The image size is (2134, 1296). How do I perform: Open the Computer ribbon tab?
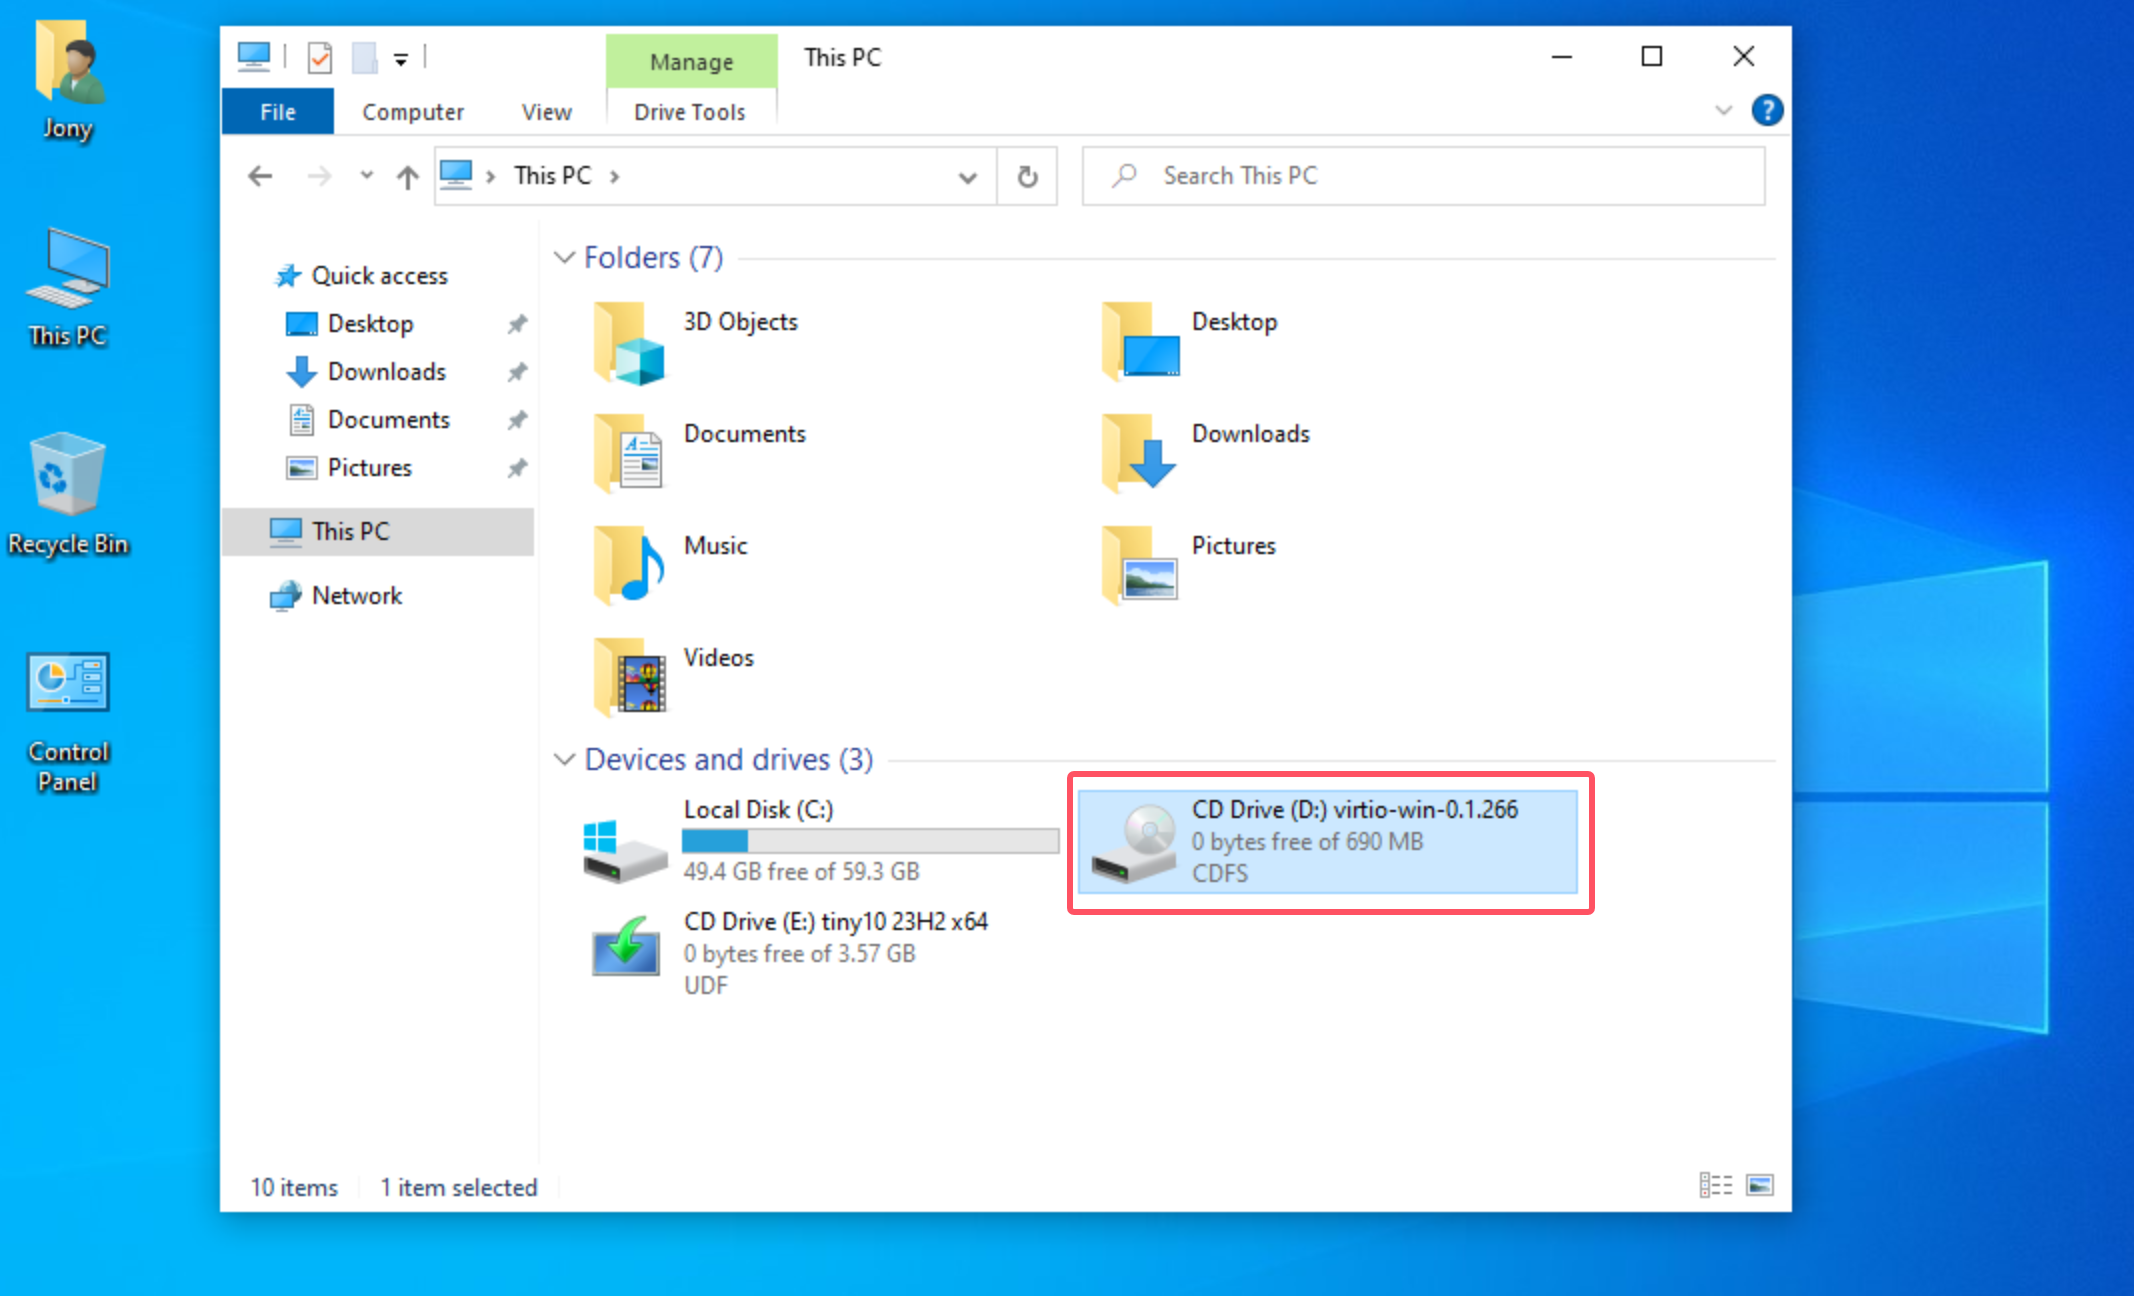[x=412, y=112]
